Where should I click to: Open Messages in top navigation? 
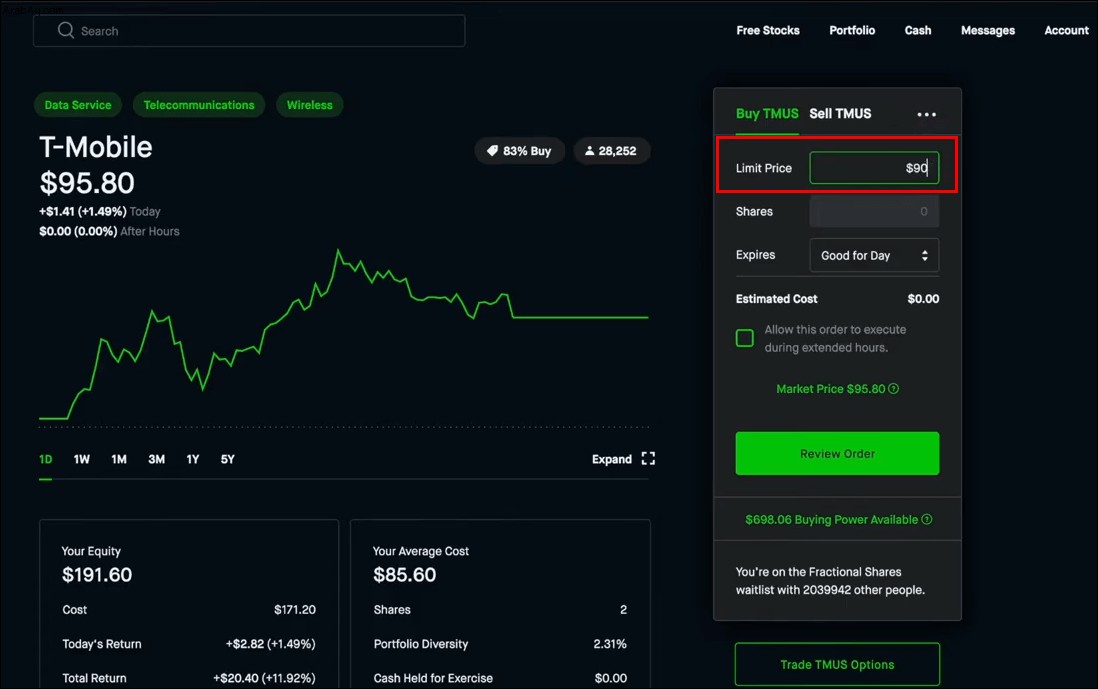988,30
